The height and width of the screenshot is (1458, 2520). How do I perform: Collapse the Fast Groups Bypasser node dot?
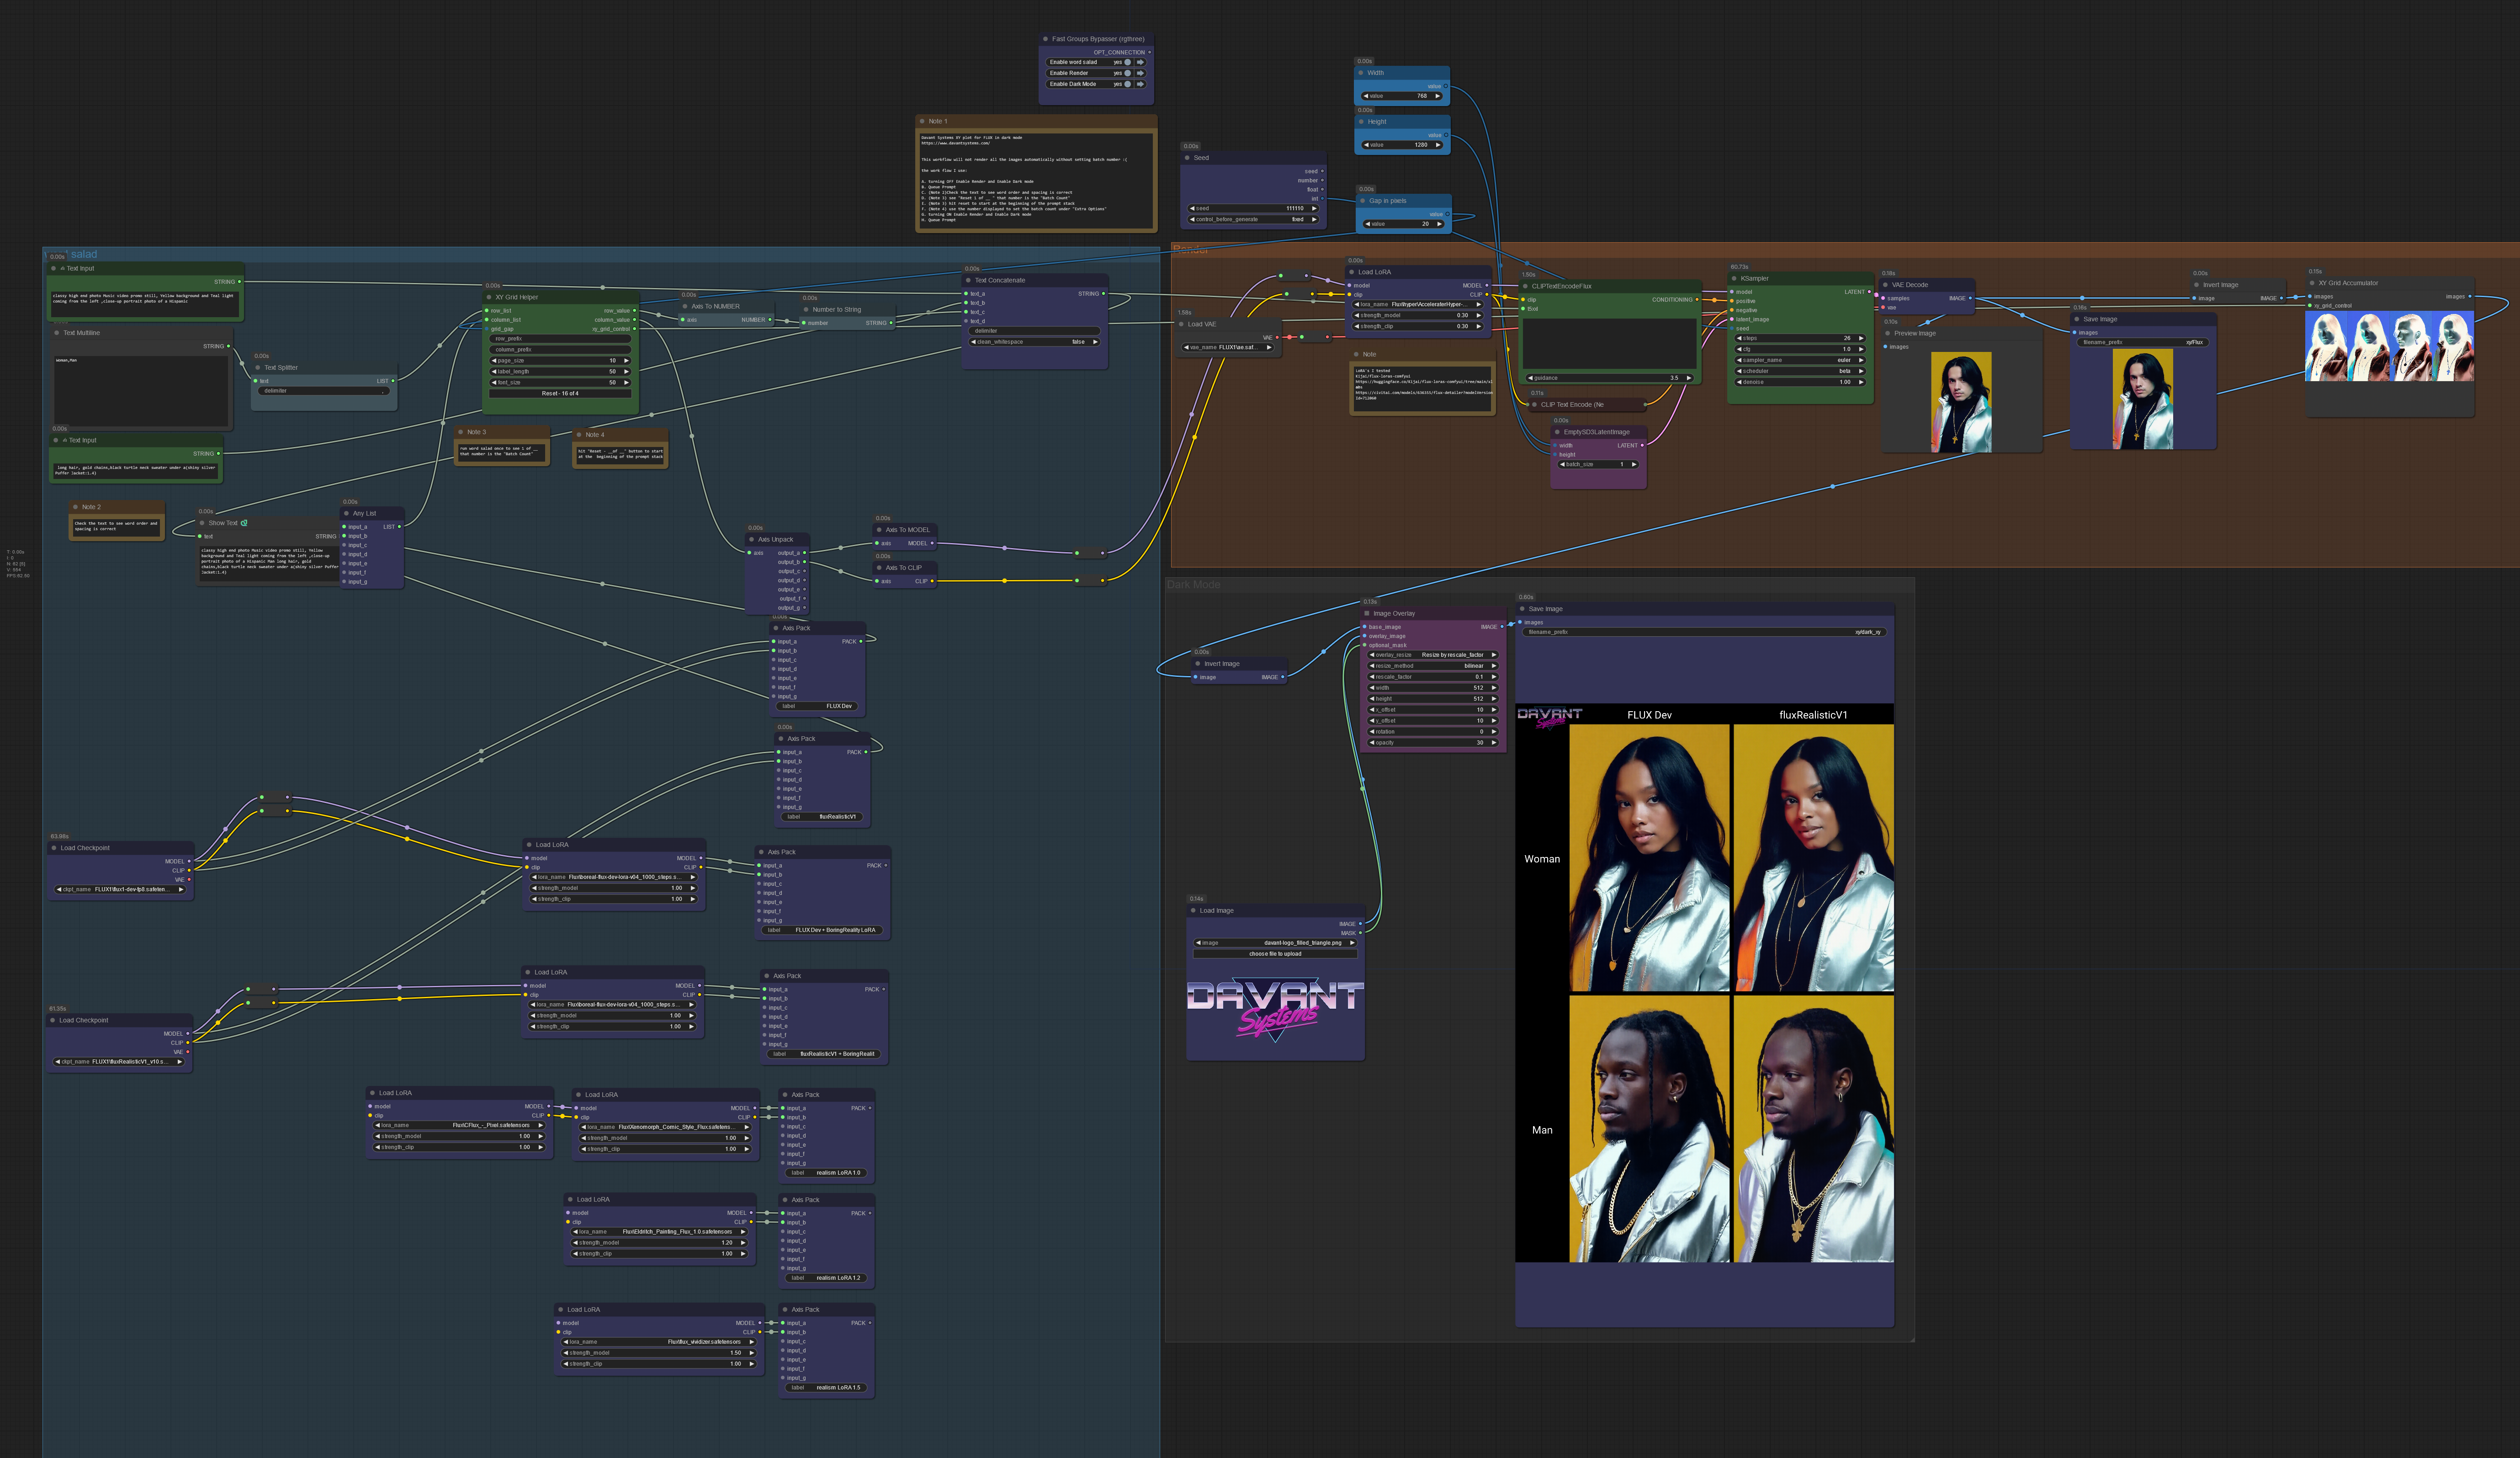(1046, 39)
